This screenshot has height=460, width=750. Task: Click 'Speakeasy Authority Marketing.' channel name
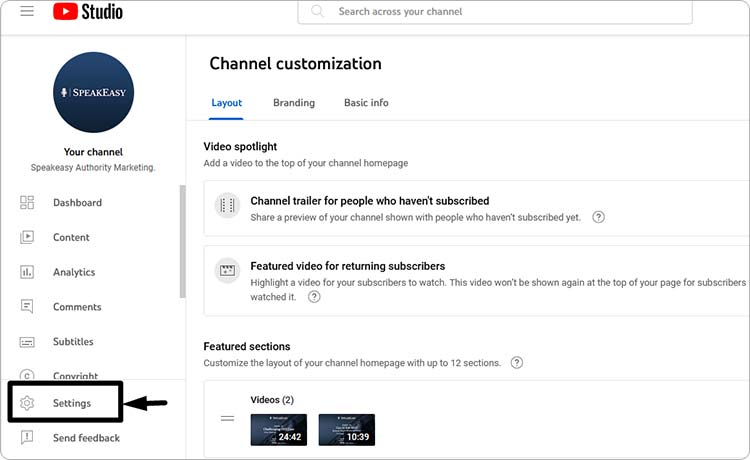coord(93,167)
